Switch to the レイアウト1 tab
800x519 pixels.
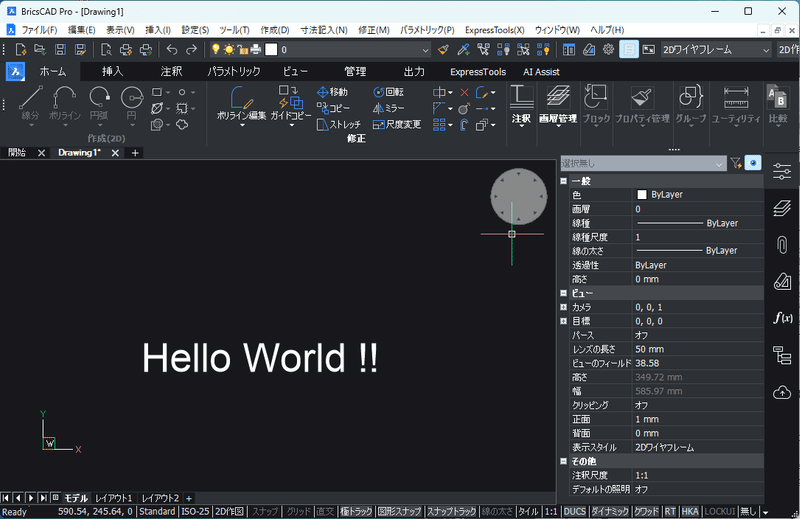pos(114,498)
